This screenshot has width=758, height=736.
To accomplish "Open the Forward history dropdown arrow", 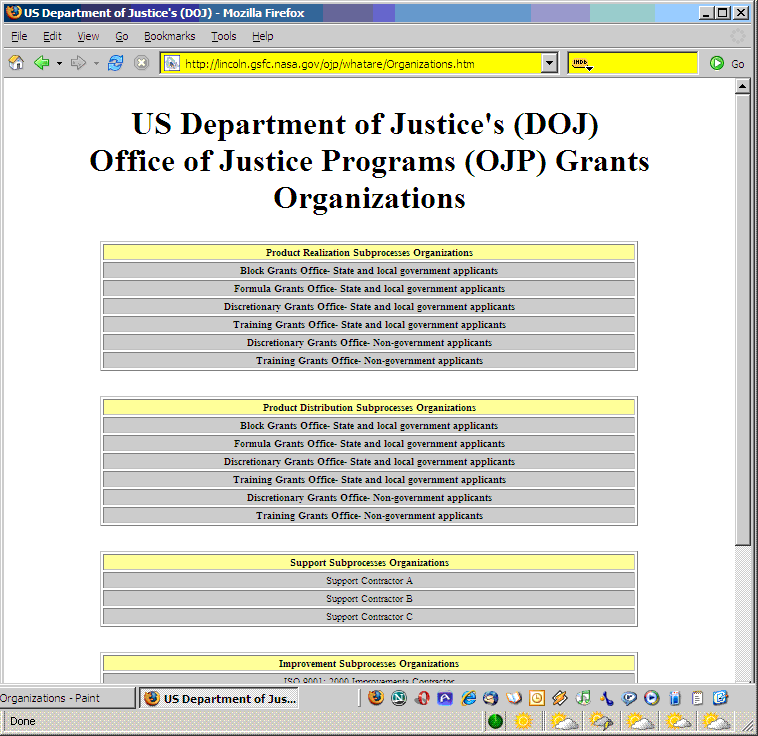I will (x=96, y=63).
